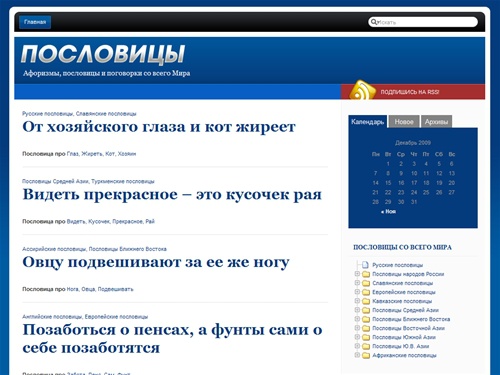Open the Русские пословицы category above first post

coord(47,114)
